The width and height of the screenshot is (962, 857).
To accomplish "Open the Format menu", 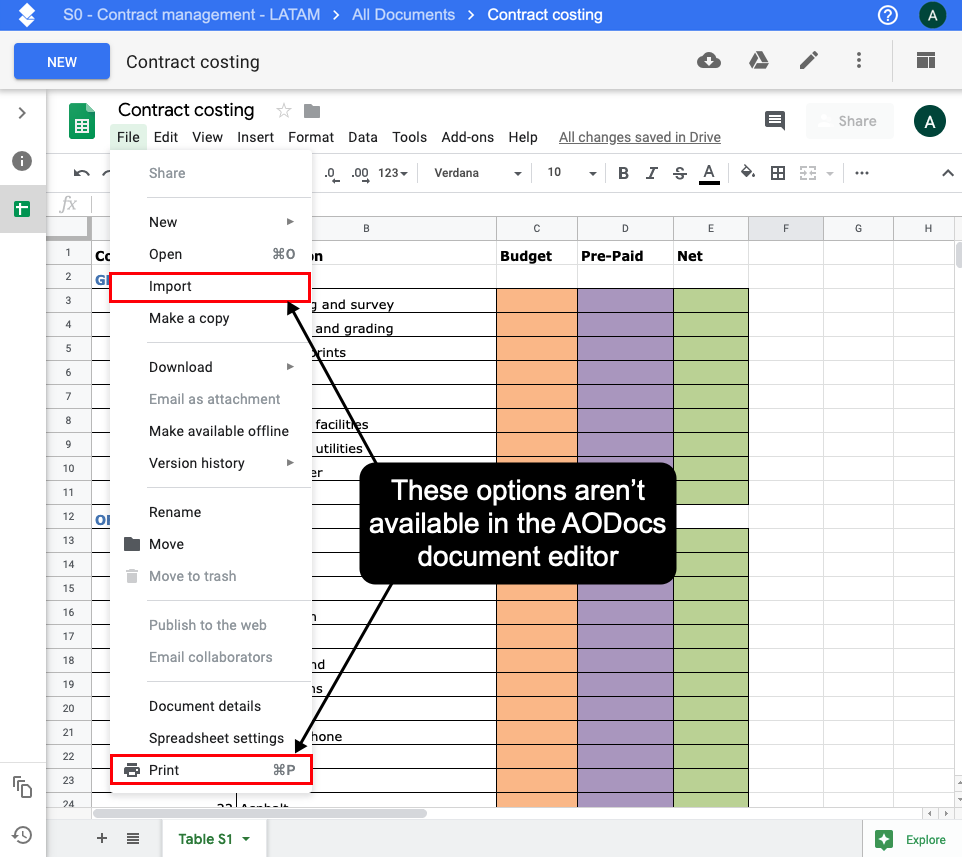I will point(311,137).
